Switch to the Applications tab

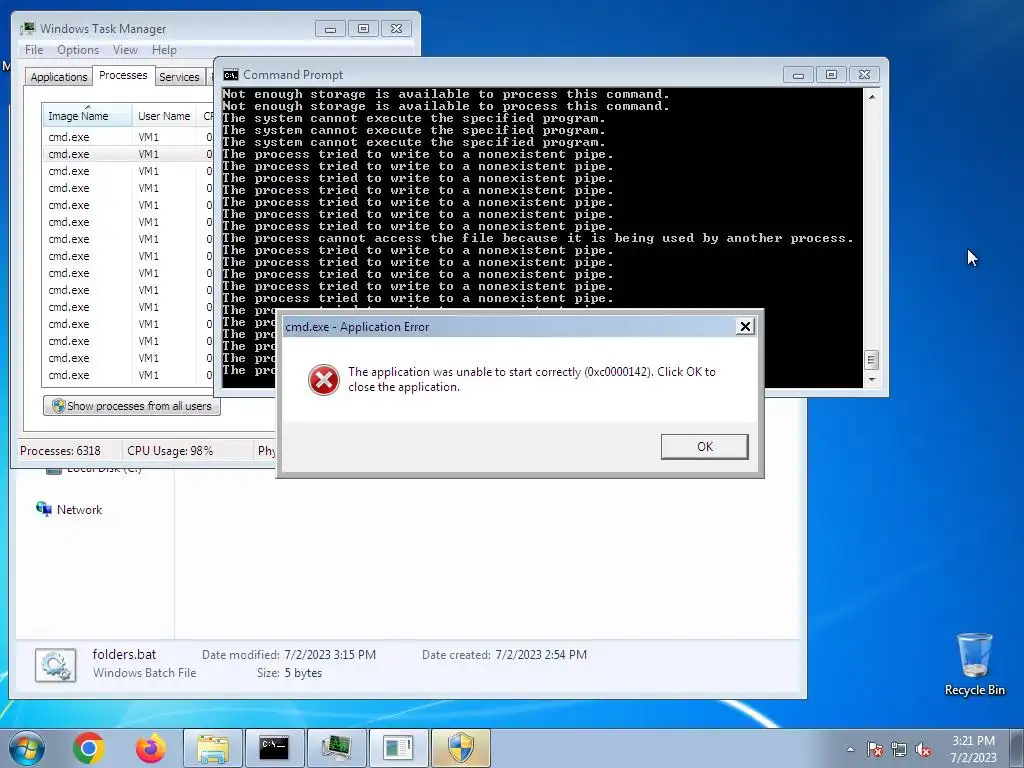58,76
